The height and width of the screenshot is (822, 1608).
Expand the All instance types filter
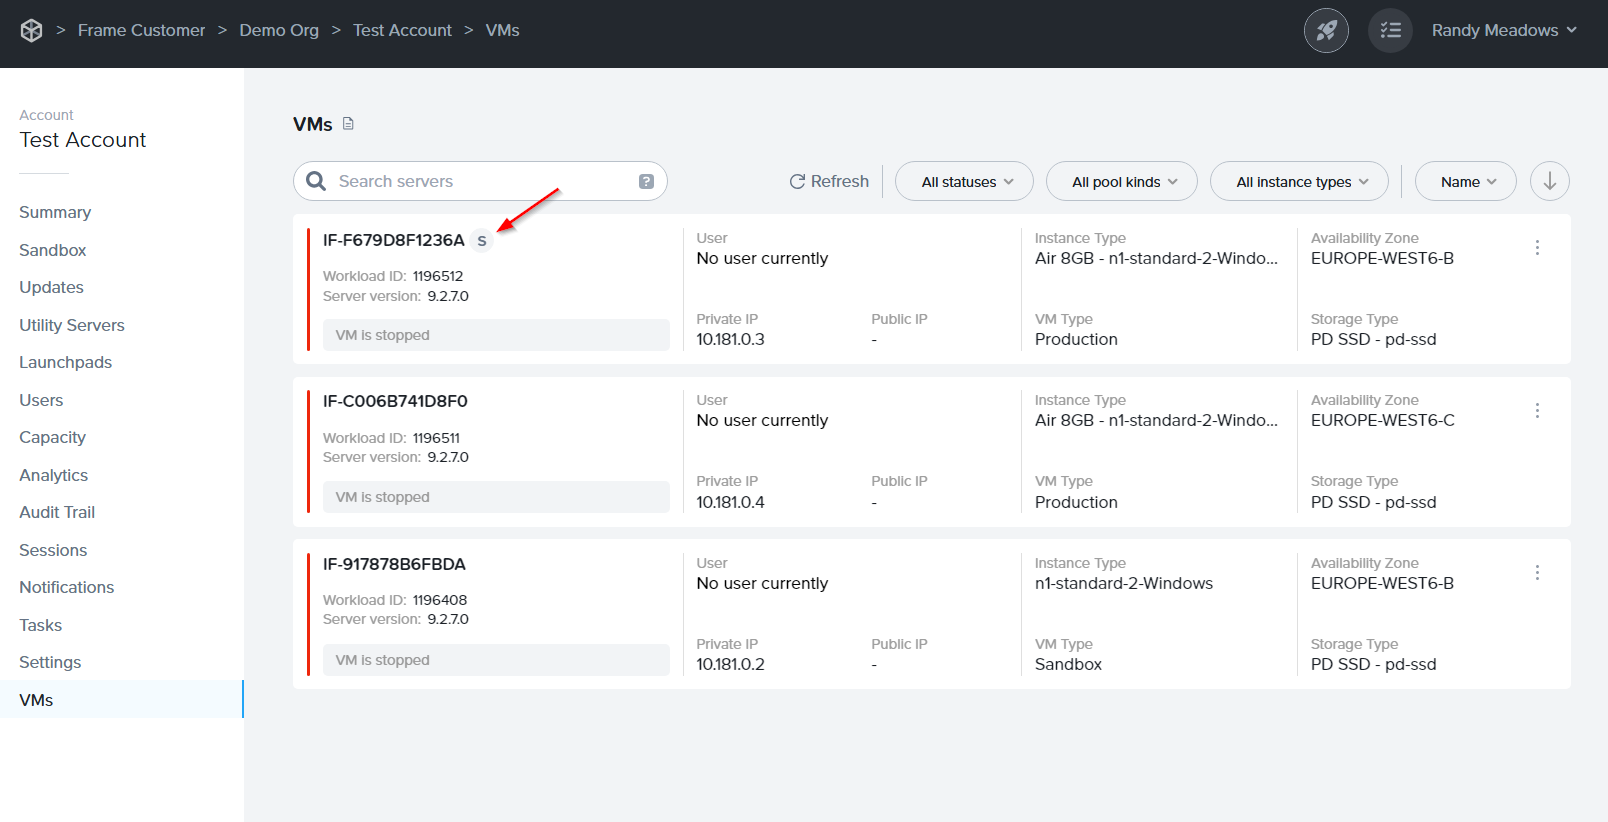pyautogui.click(x=1299, y=181)
